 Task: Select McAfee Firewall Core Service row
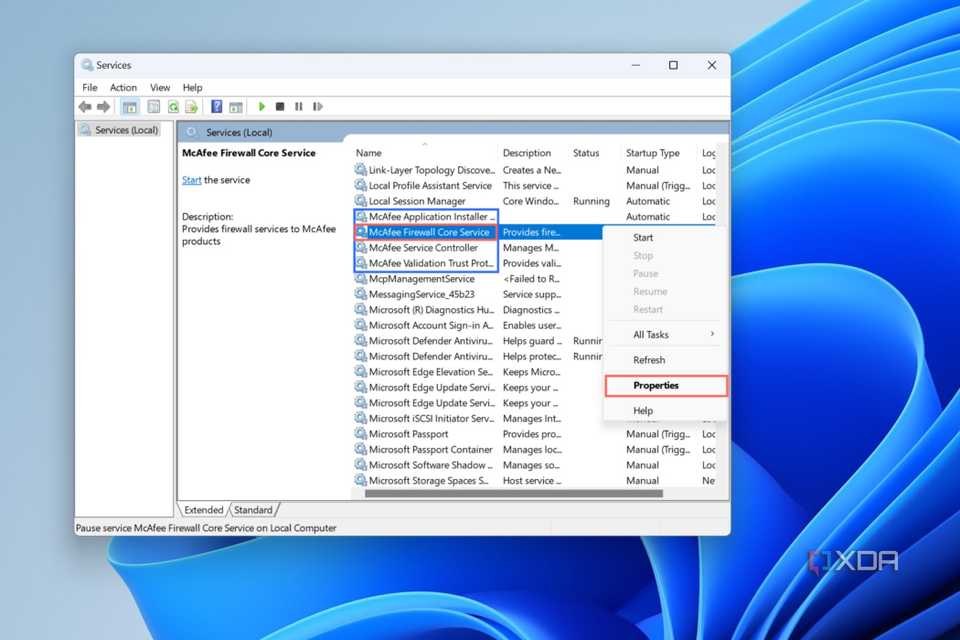[426, 232]
